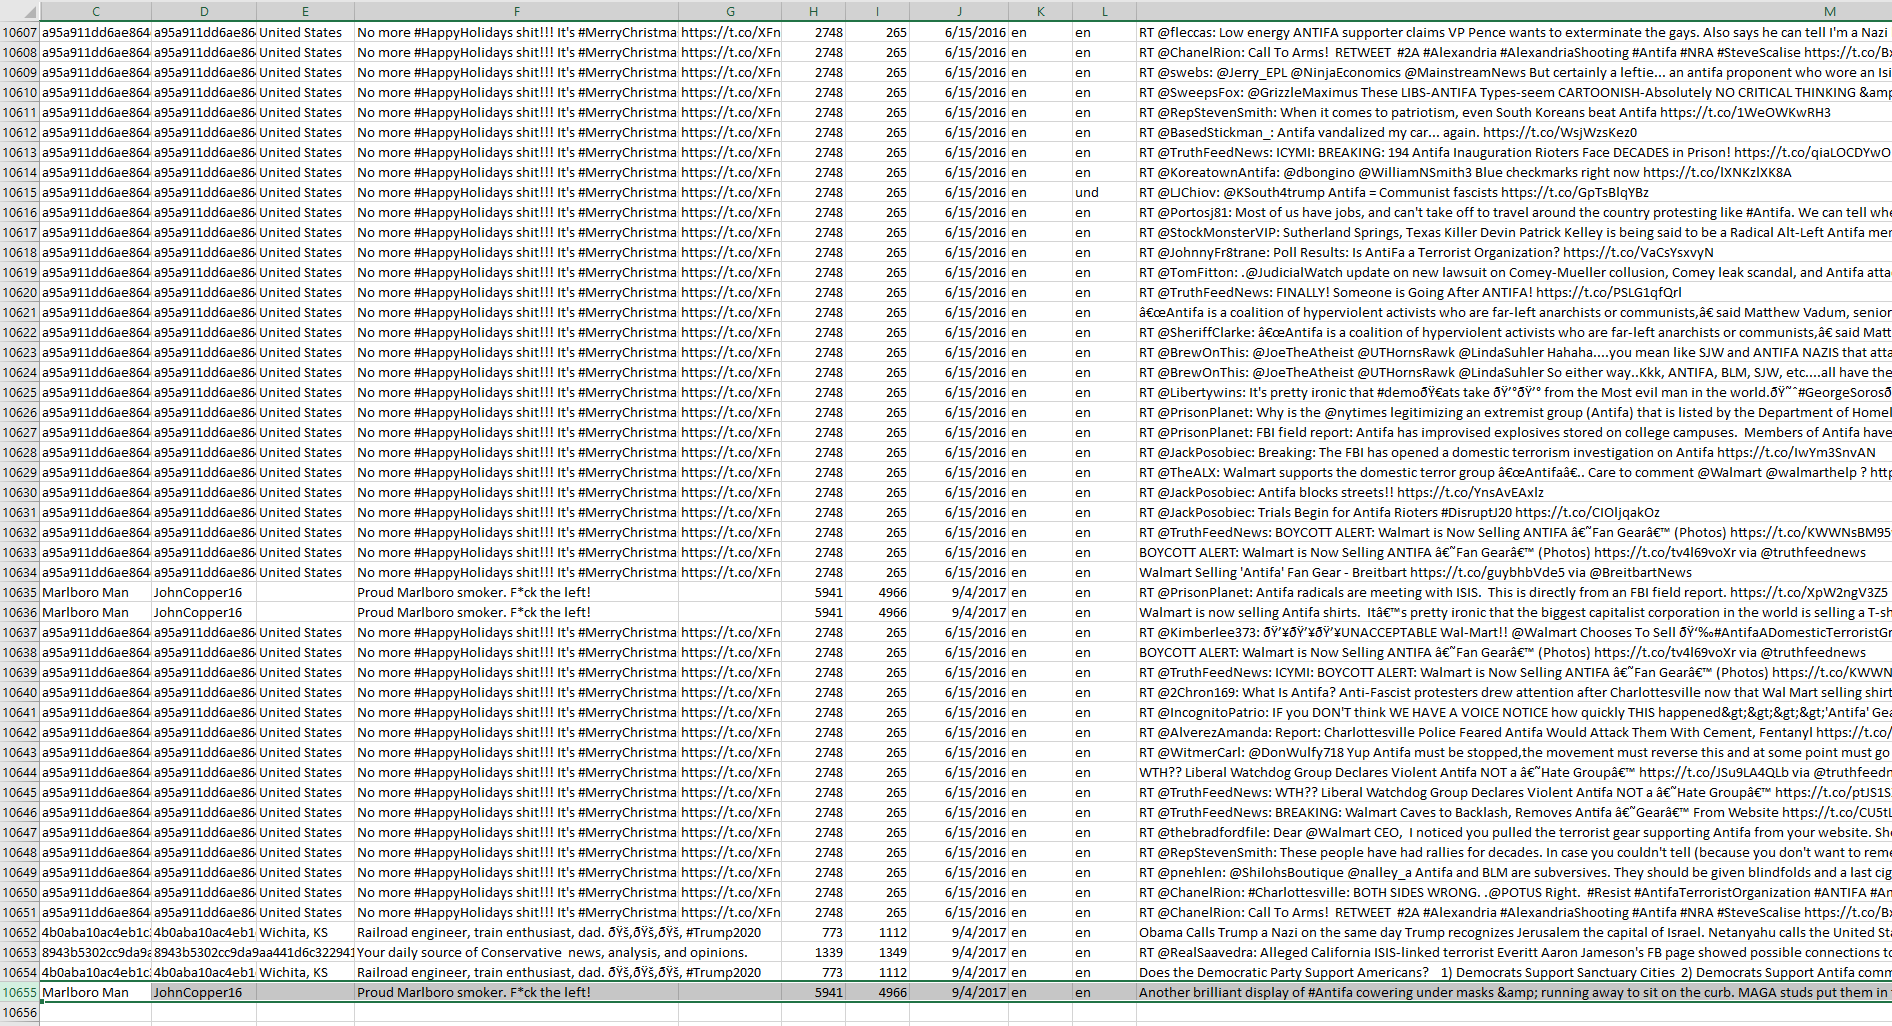Select row 10607 header

tap(20, 32)
